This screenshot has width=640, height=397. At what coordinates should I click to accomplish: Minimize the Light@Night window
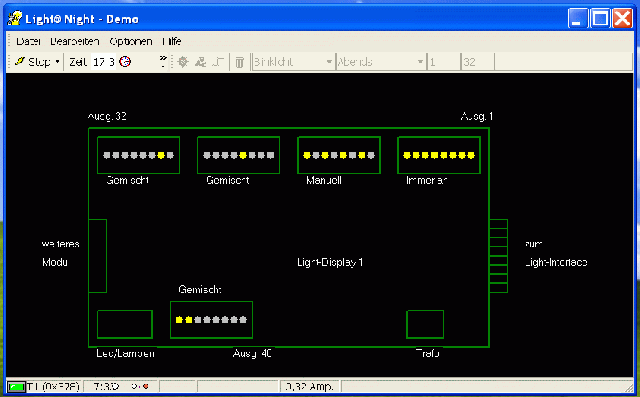pos(578,18)
